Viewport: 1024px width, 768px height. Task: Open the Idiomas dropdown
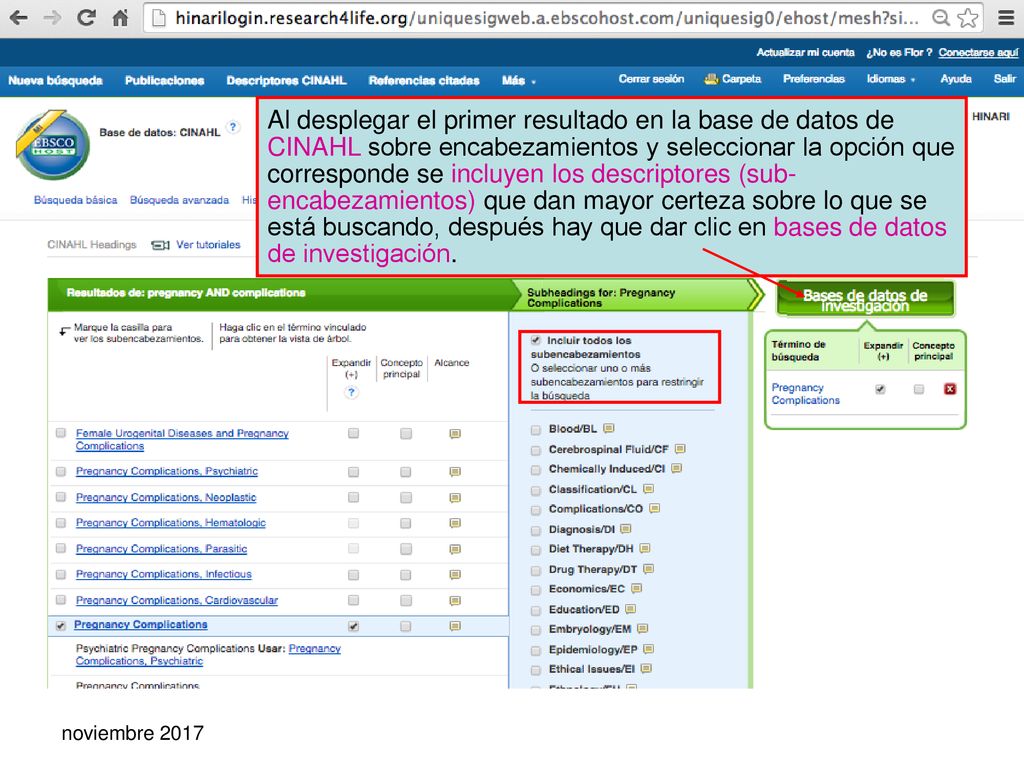click(x=891, y=79)
